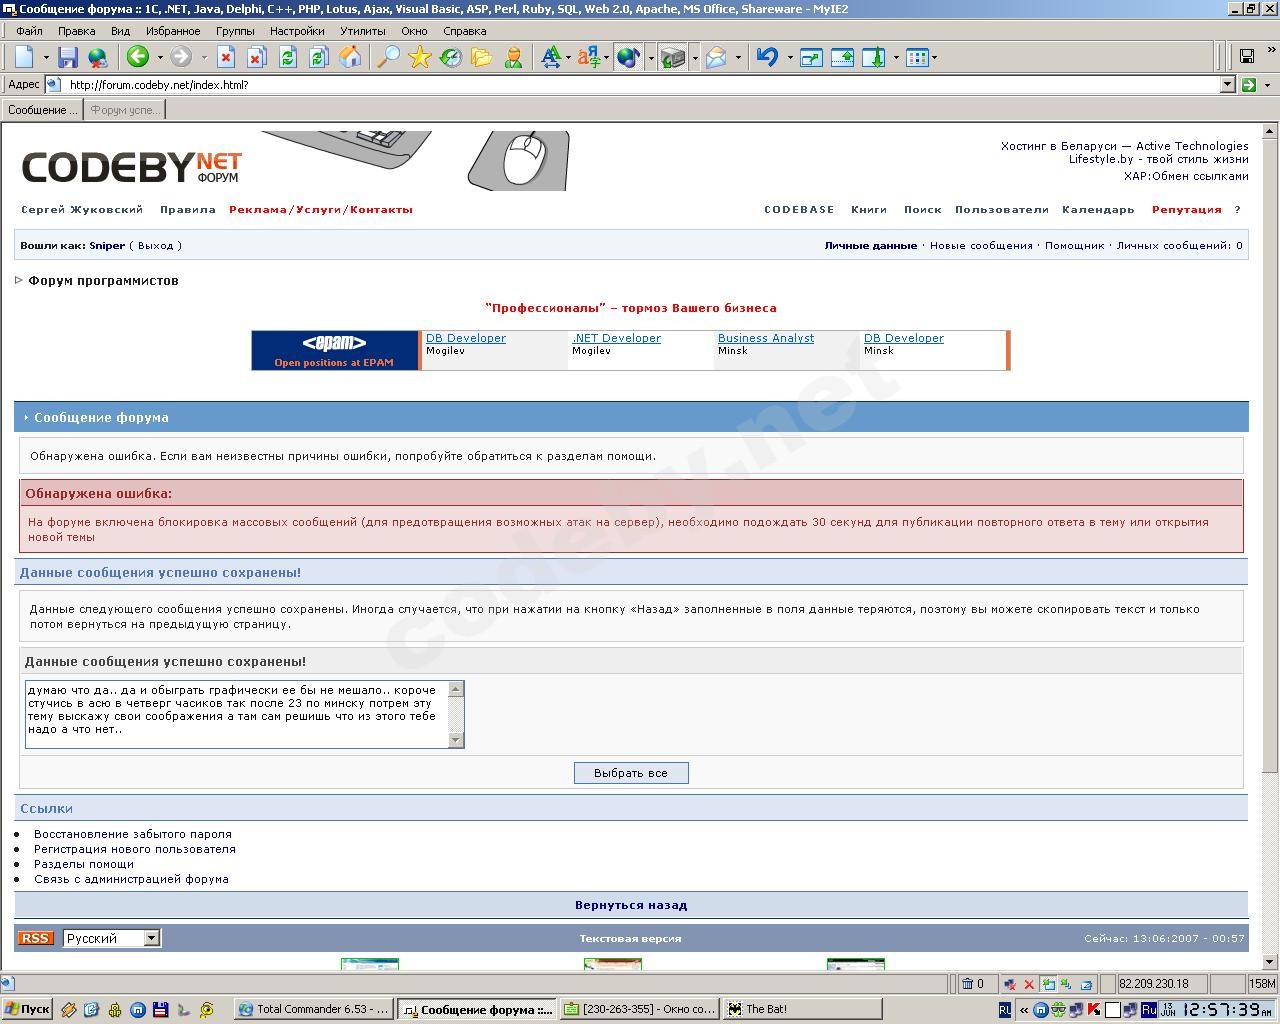Click the blue floppy disk save icon

click(67, 57)
